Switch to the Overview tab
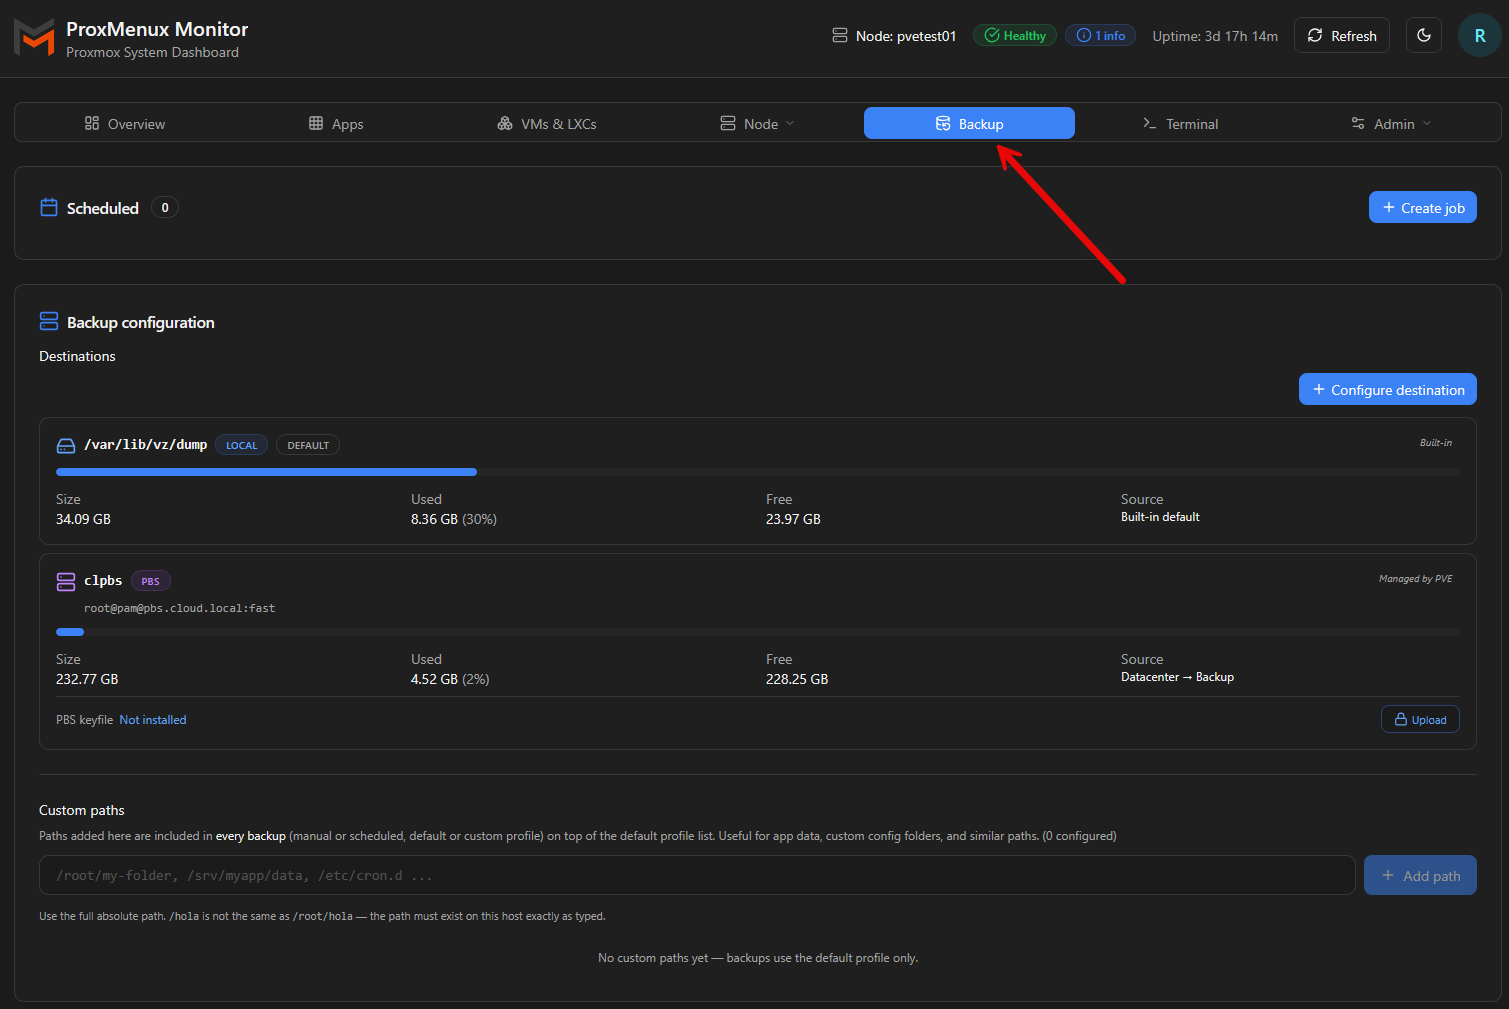The height and width of the screenshot is (1009, 1509). pos(125,123)
